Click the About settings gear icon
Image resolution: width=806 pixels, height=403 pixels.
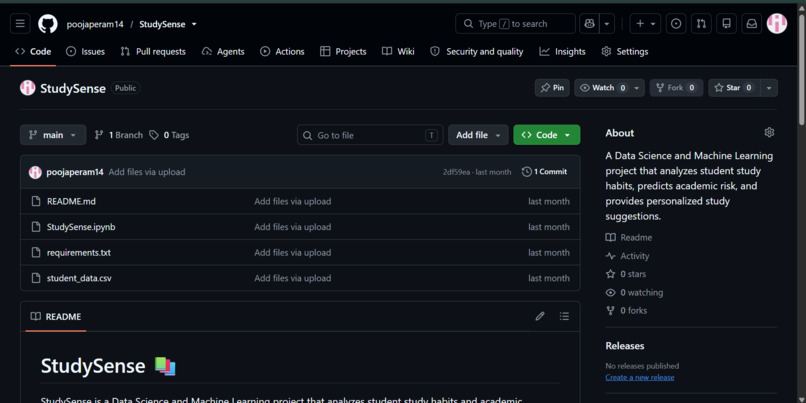tap(769, 133)
